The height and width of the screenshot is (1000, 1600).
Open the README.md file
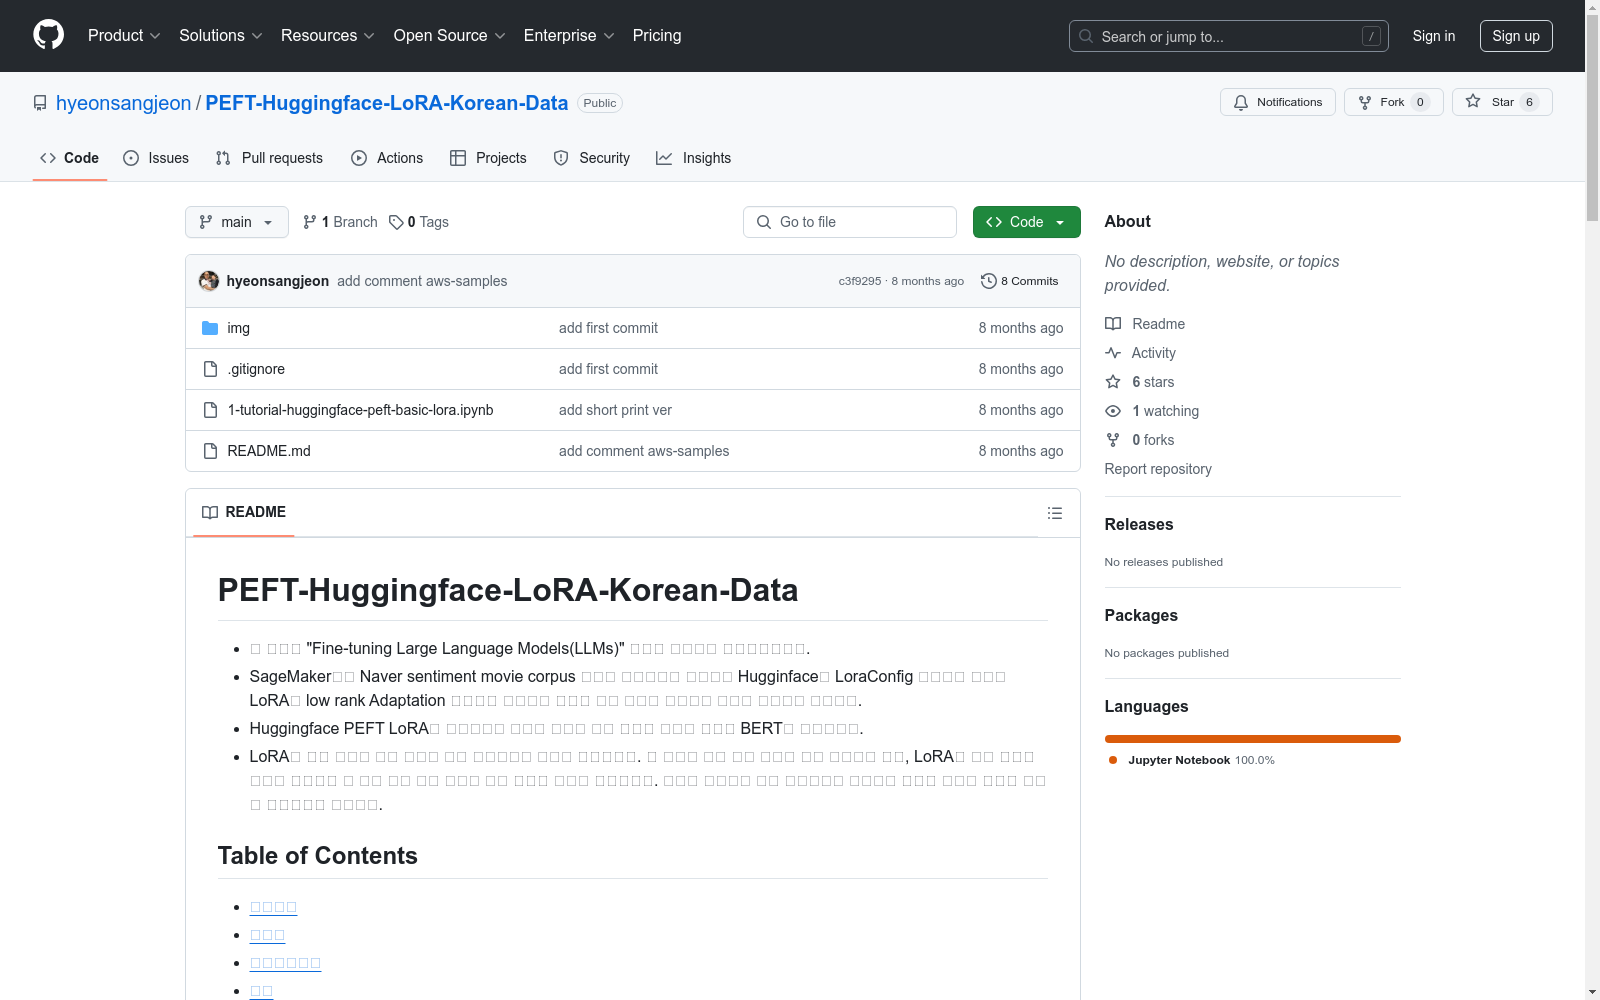(269, 451)
